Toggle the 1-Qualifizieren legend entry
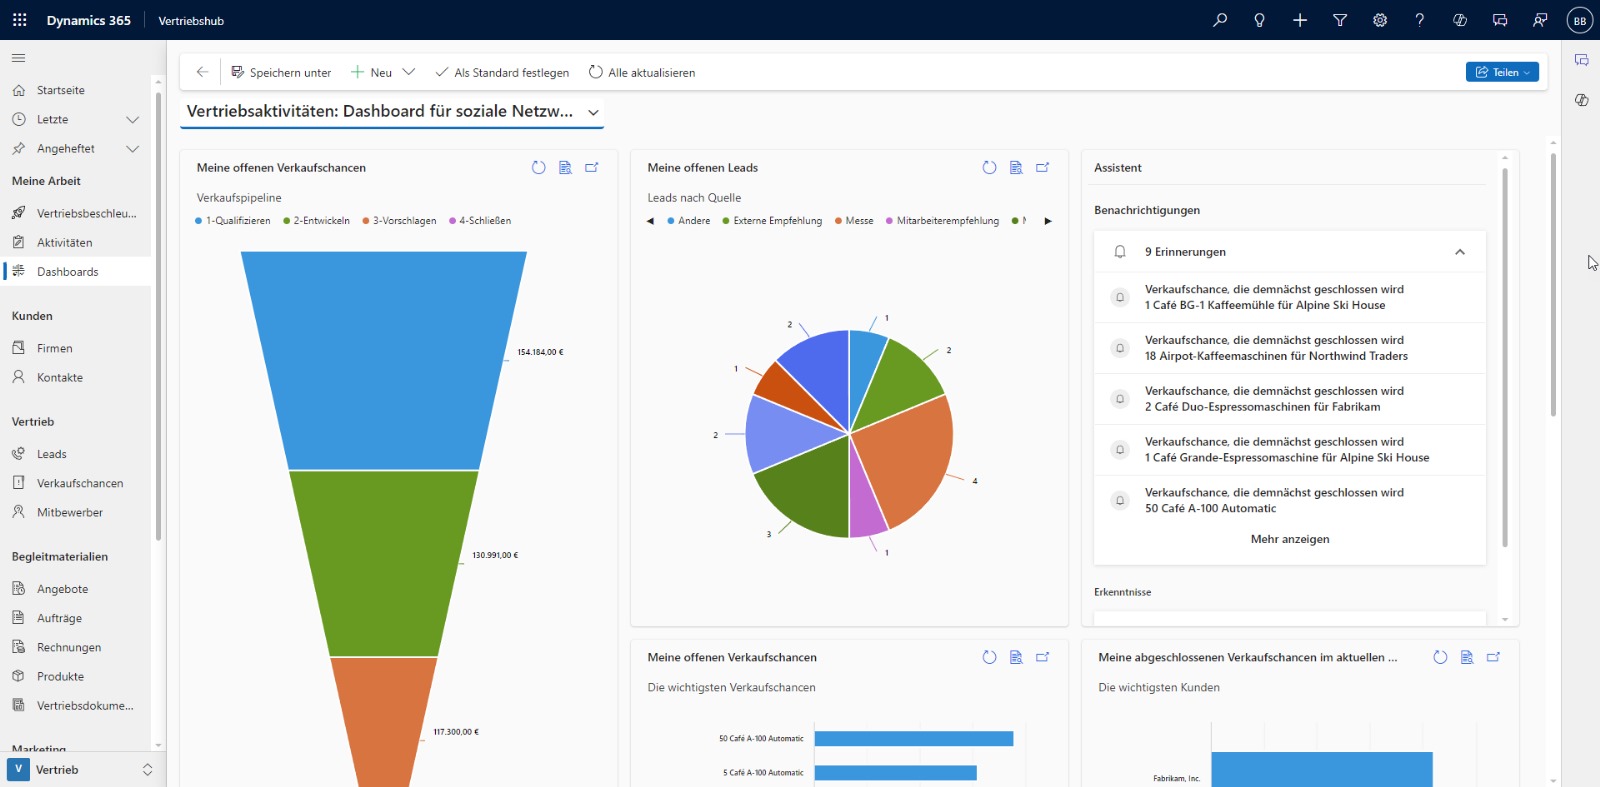Image resolution: width=1600 pixels, height=787 pixels. coord(237,221)
